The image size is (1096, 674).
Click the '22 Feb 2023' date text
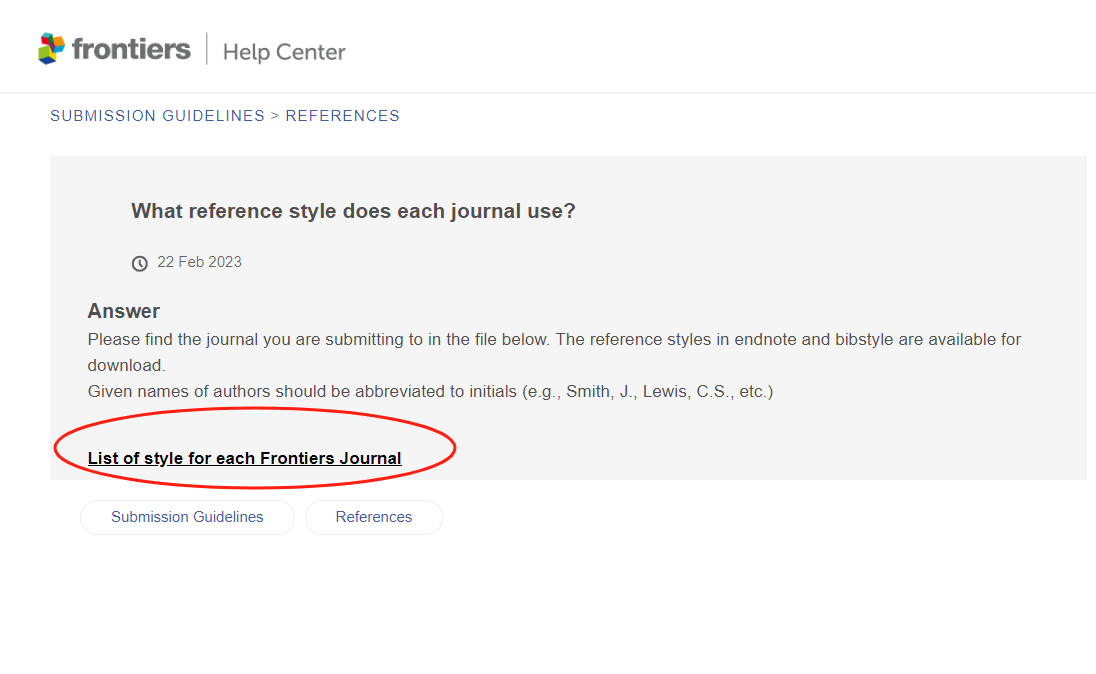(199, 262)
